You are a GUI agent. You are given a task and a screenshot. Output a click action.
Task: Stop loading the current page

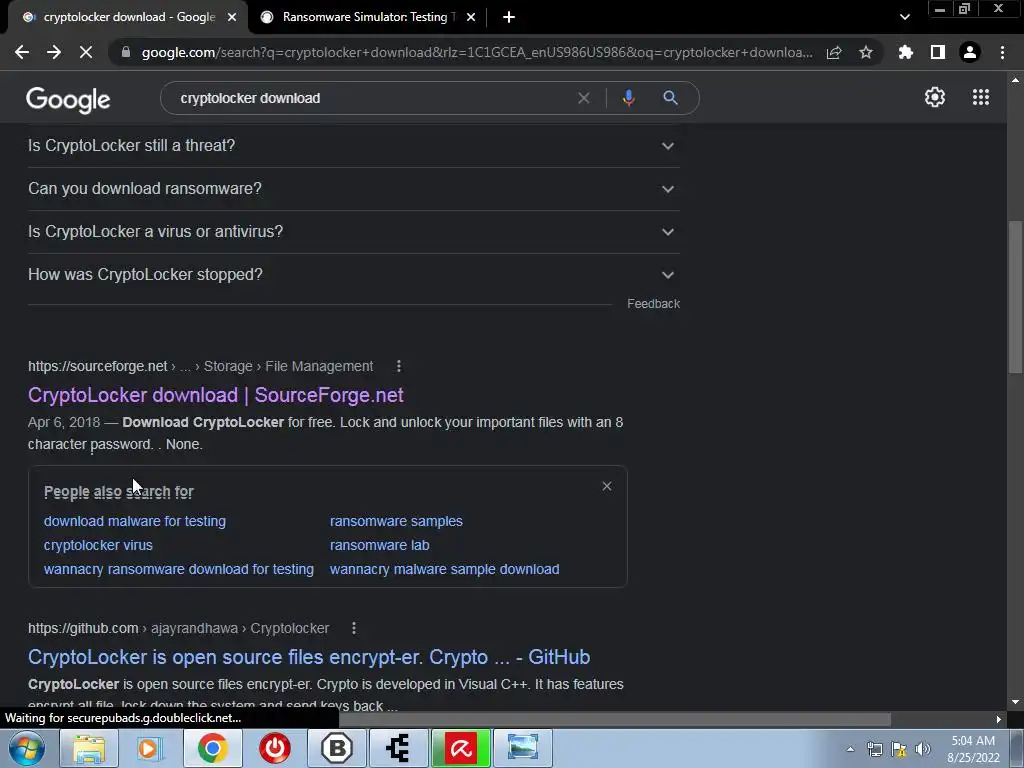pyautogui.click(x=86, y=52)
